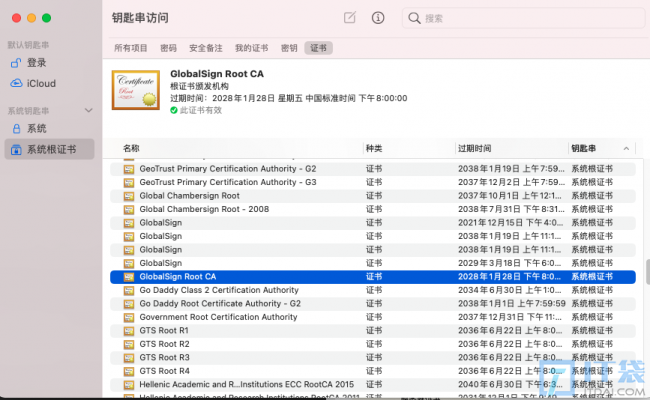The width and height of the screenshot is (650, 400).
Task: Click cloud icon beside iCloud keychain
Action: point(16,83)
